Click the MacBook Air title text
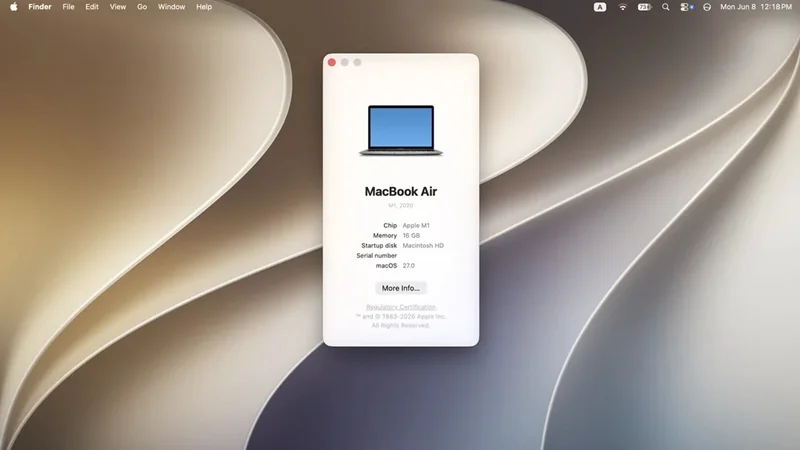800x450 pixels. (x=401, y=191)
